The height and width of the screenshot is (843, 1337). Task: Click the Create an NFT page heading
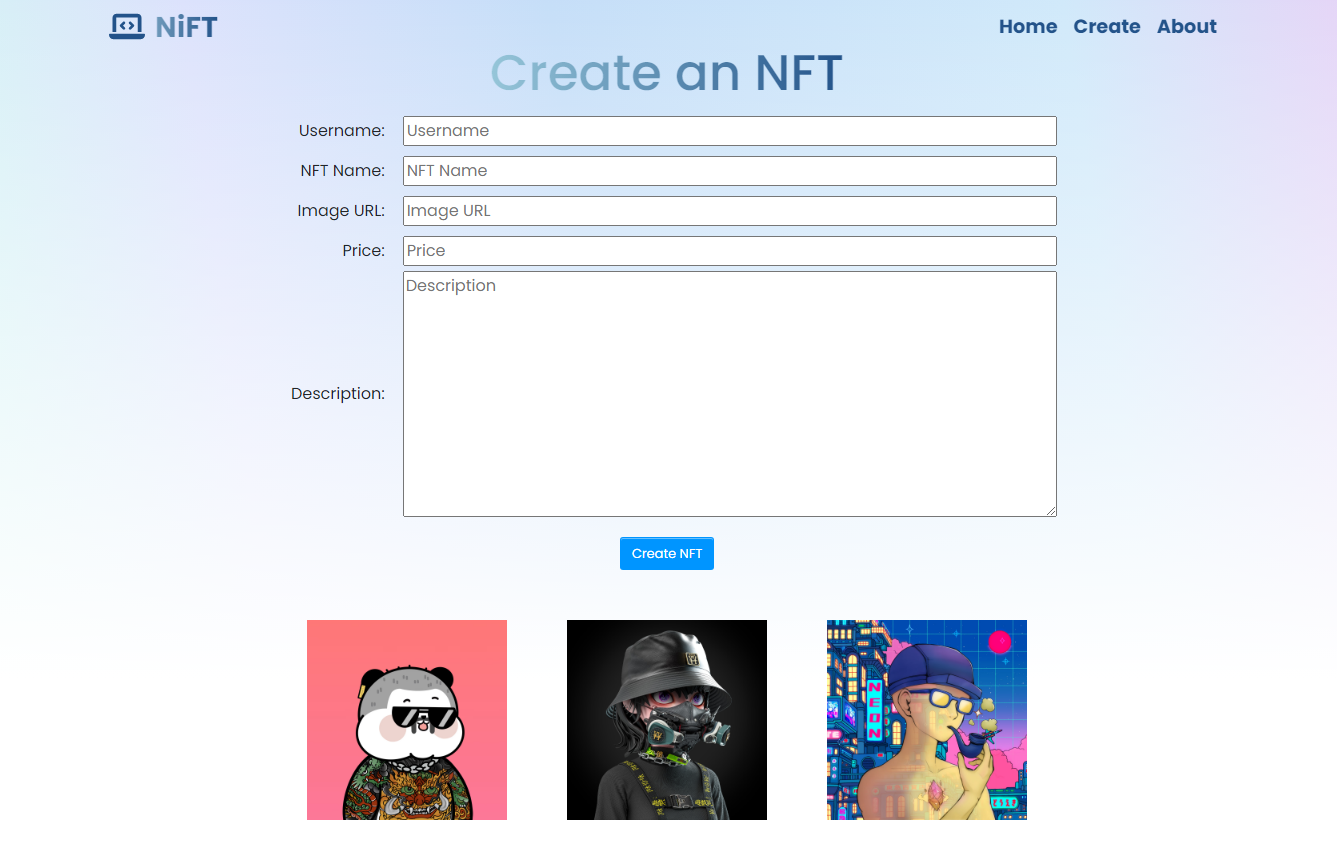pos(666,73)
